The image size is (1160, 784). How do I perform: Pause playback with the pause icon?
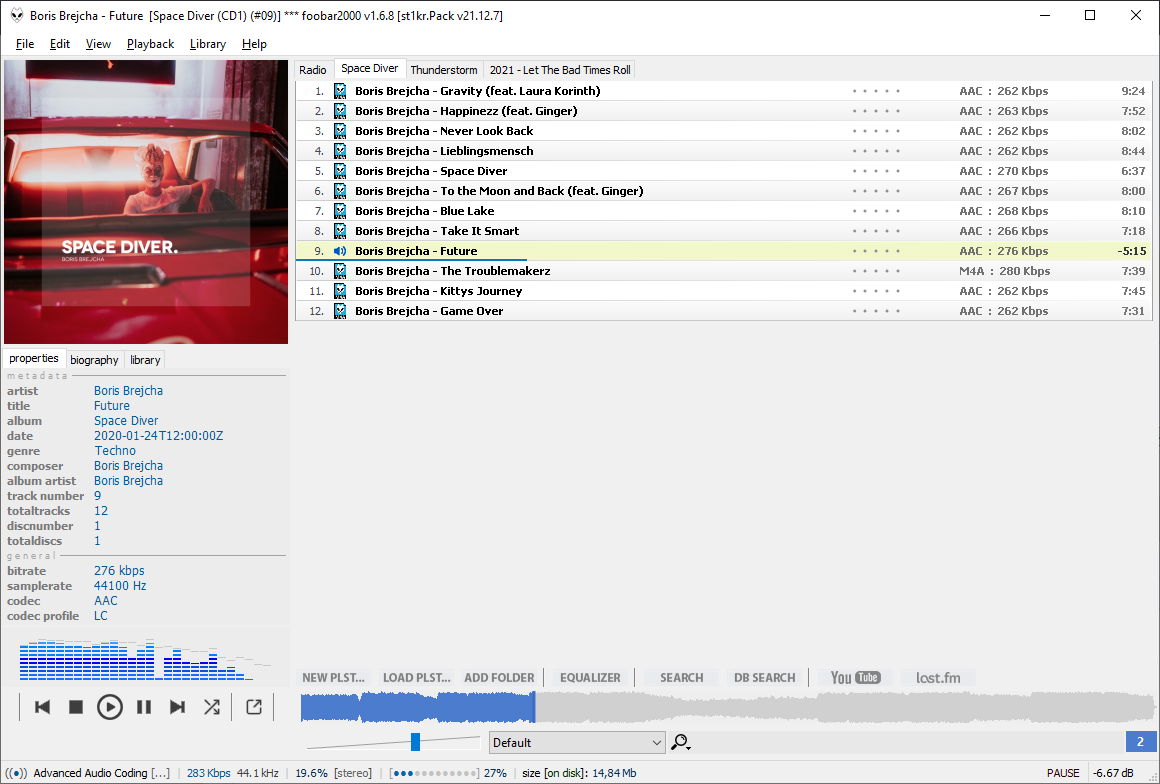pos(144,707)
